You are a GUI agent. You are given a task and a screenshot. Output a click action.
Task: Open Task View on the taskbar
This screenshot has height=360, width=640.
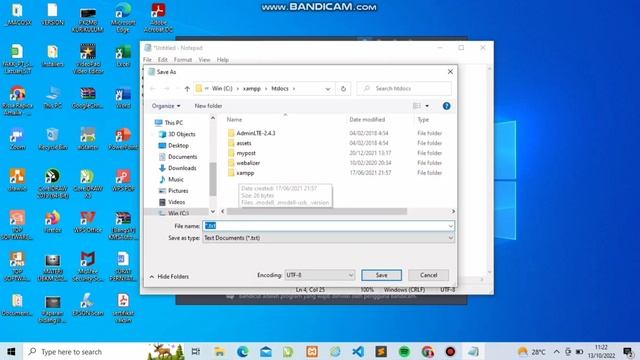coord(196,351)
